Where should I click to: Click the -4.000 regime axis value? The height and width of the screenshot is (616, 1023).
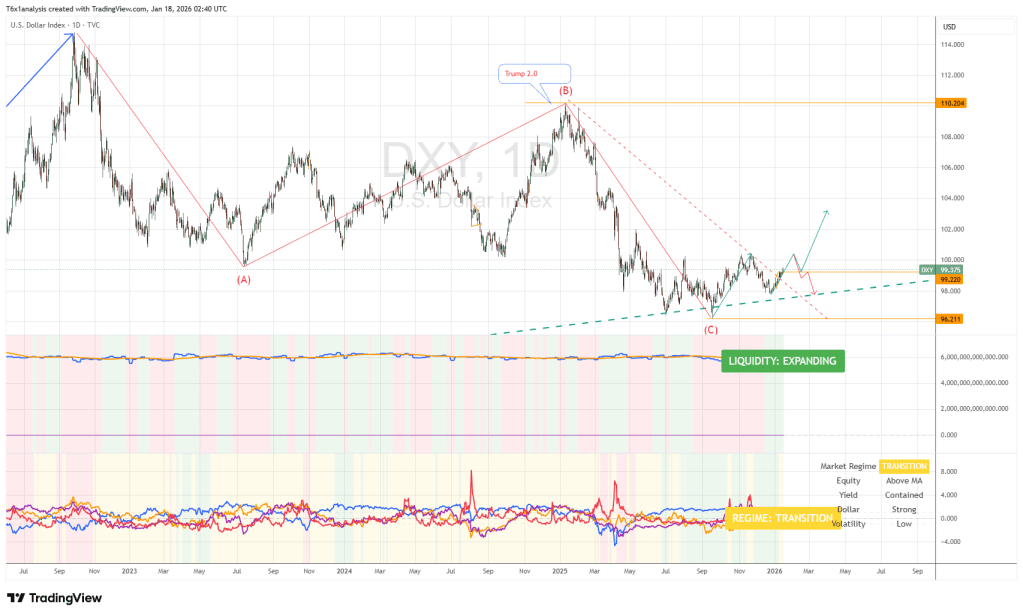click(x=950, y=542)
